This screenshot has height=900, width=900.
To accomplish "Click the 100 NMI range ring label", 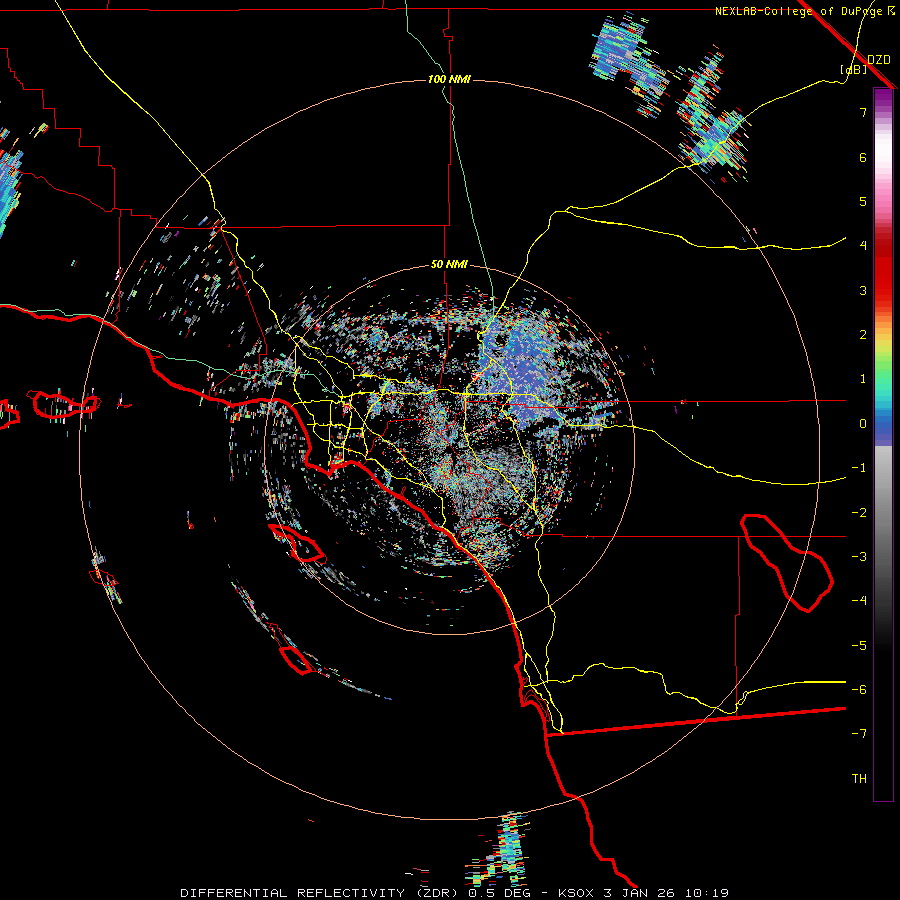I will 449,79.
